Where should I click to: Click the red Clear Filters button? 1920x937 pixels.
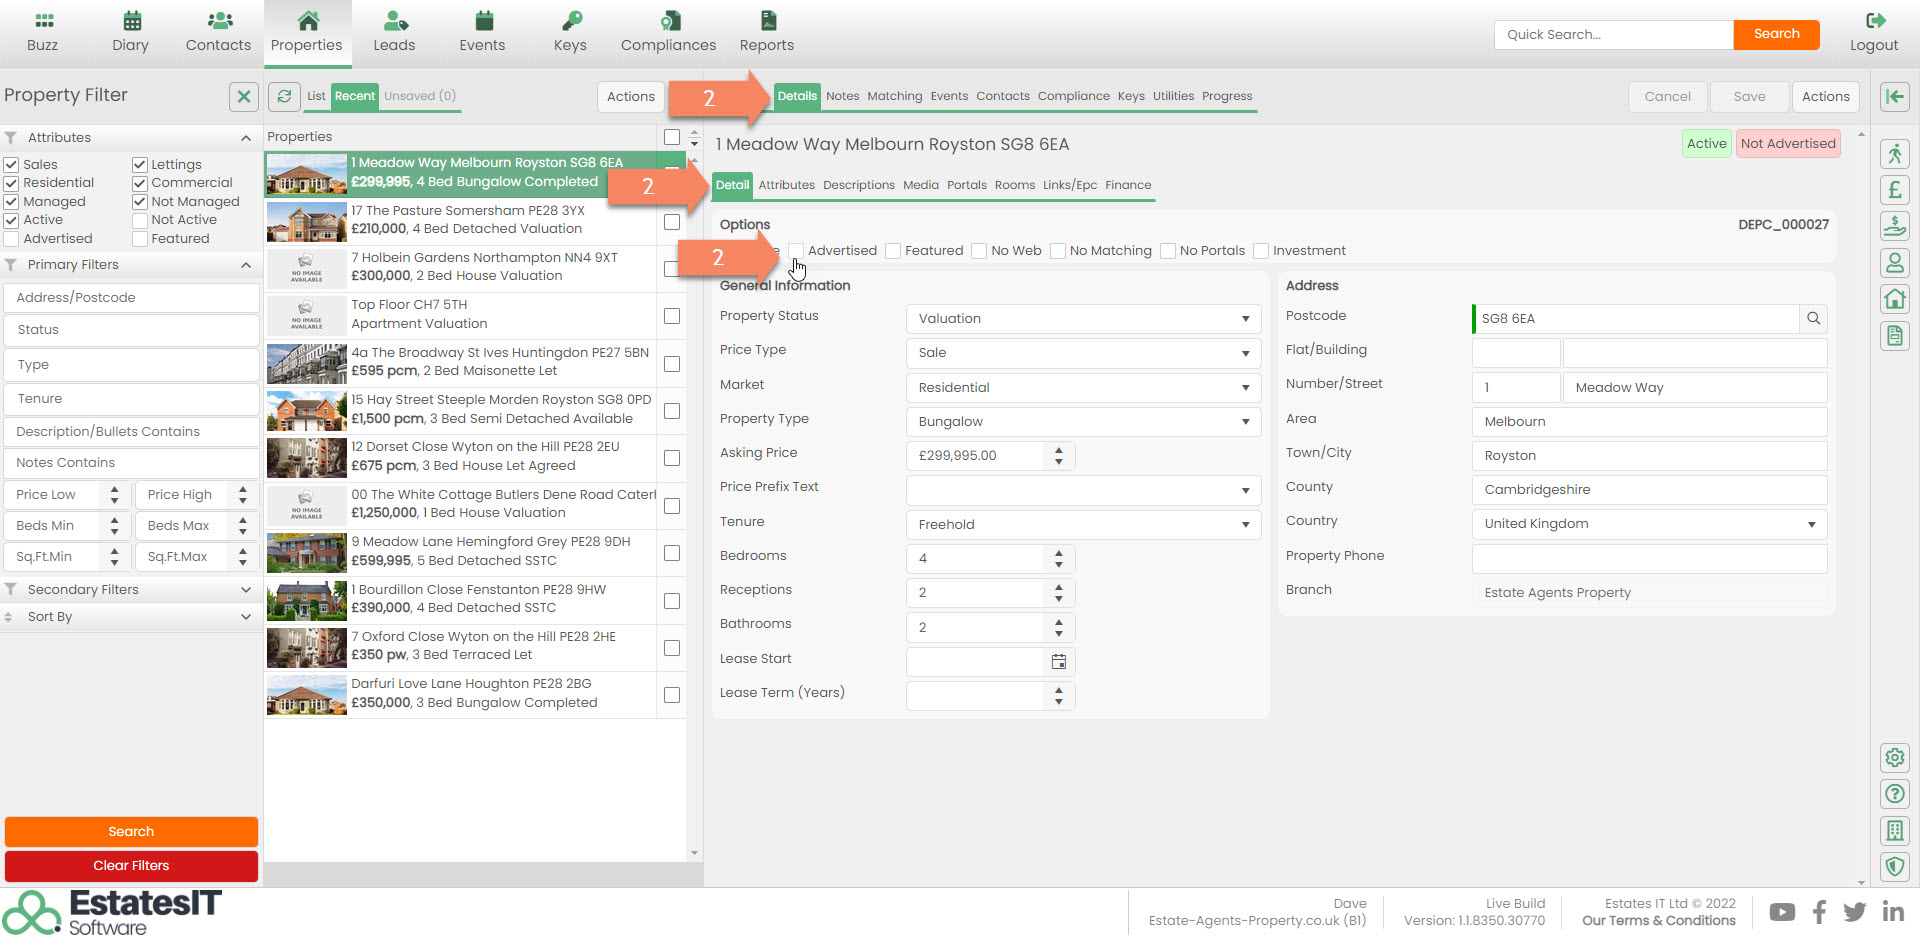(x=131, y=866)
